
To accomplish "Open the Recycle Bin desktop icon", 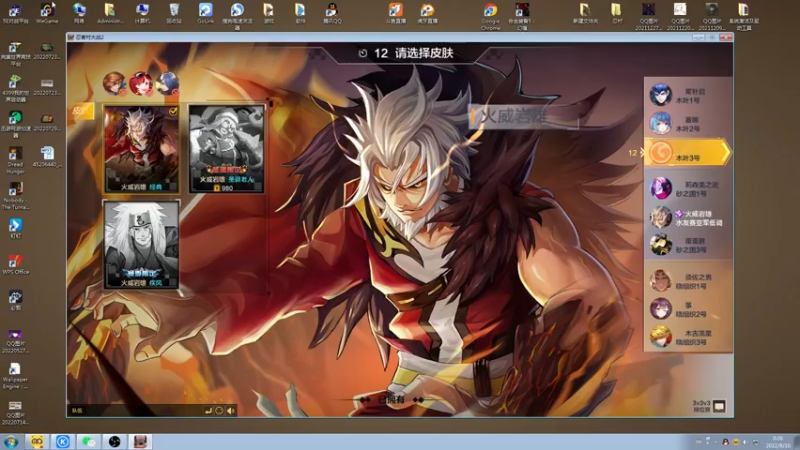I will (174, 13).
